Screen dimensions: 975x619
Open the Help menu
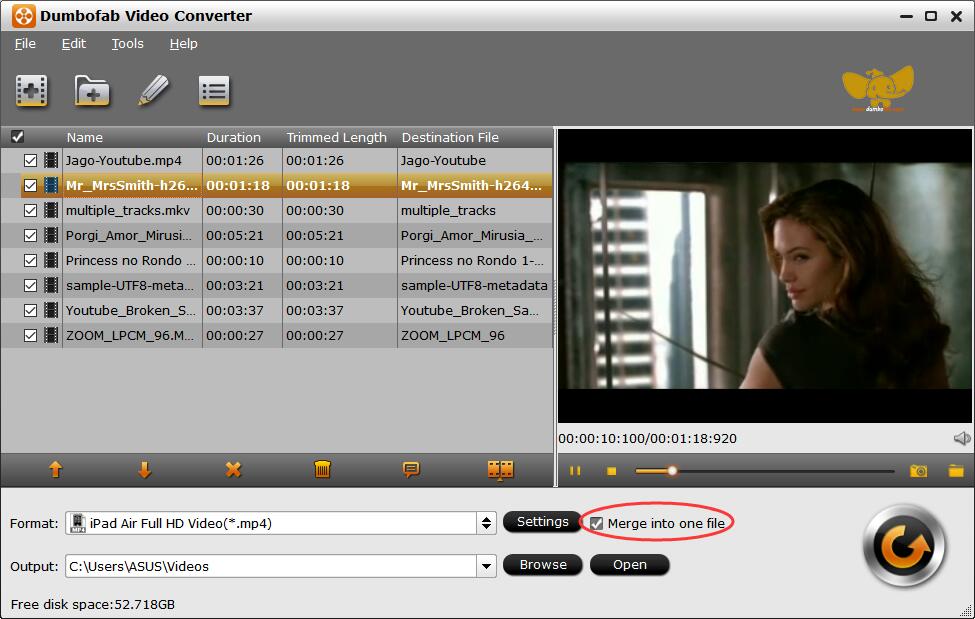pyautogui.click(x=183, y=44)
